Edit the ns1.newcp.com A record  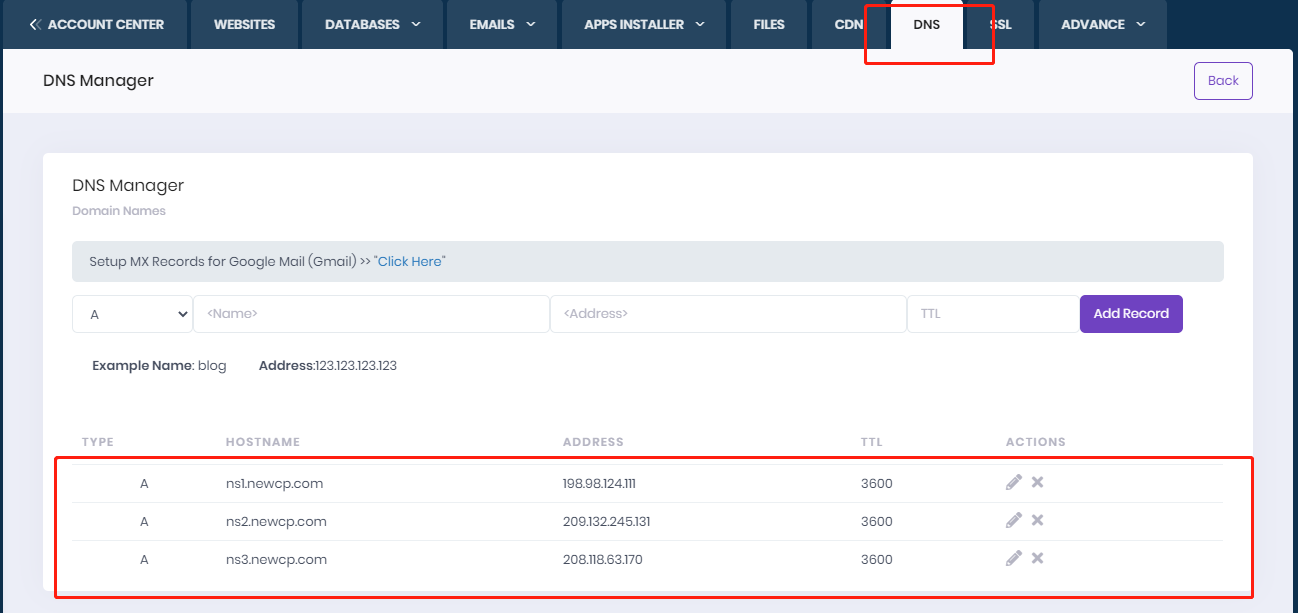coord(1013,482)
